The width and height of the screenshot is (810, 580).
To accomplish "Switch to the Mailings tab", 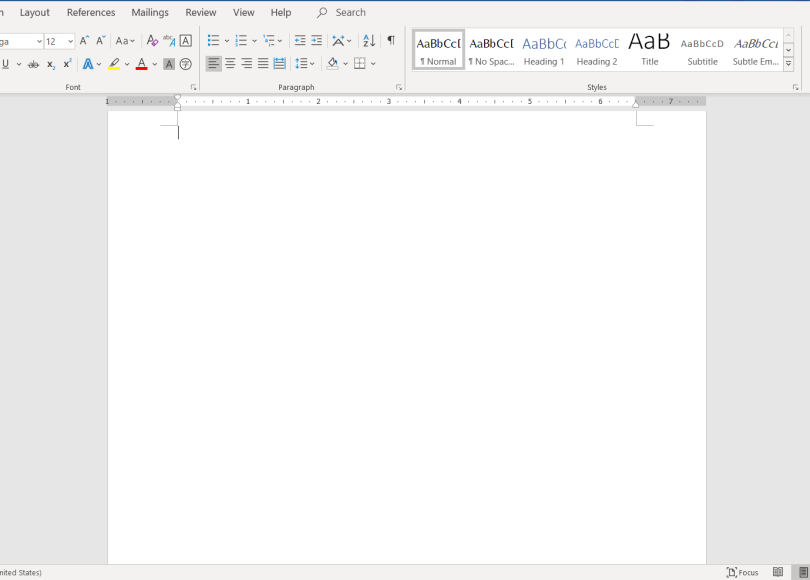I will 150,13.
